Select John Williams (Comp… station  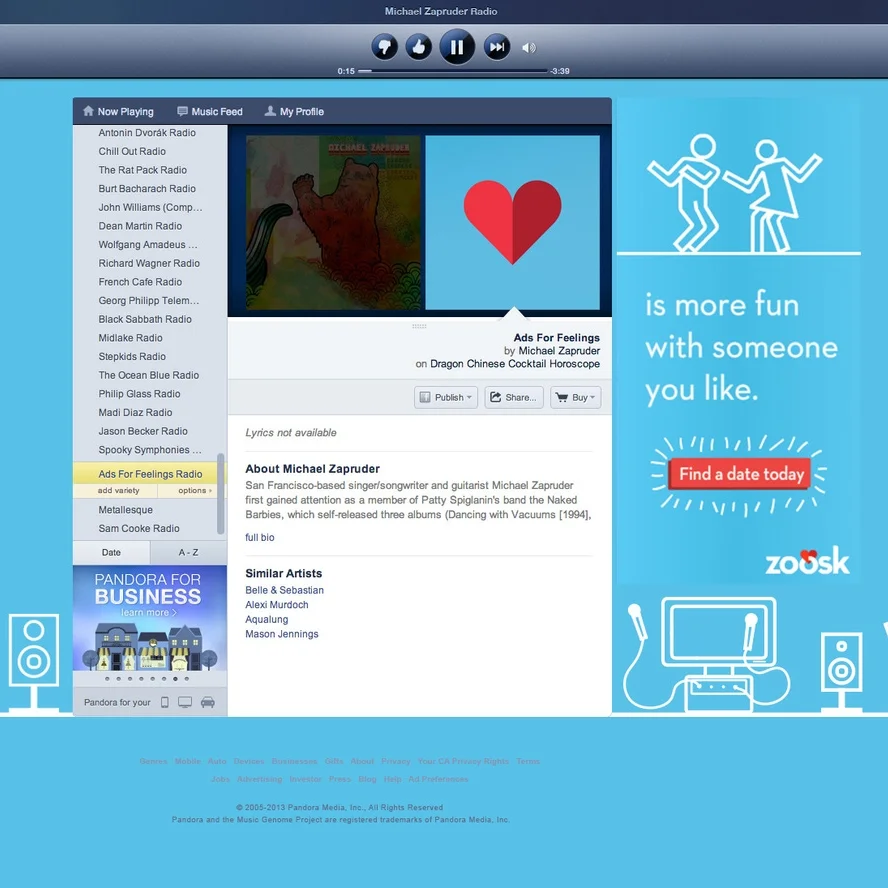pyautogui.click(x=150, y=207)
